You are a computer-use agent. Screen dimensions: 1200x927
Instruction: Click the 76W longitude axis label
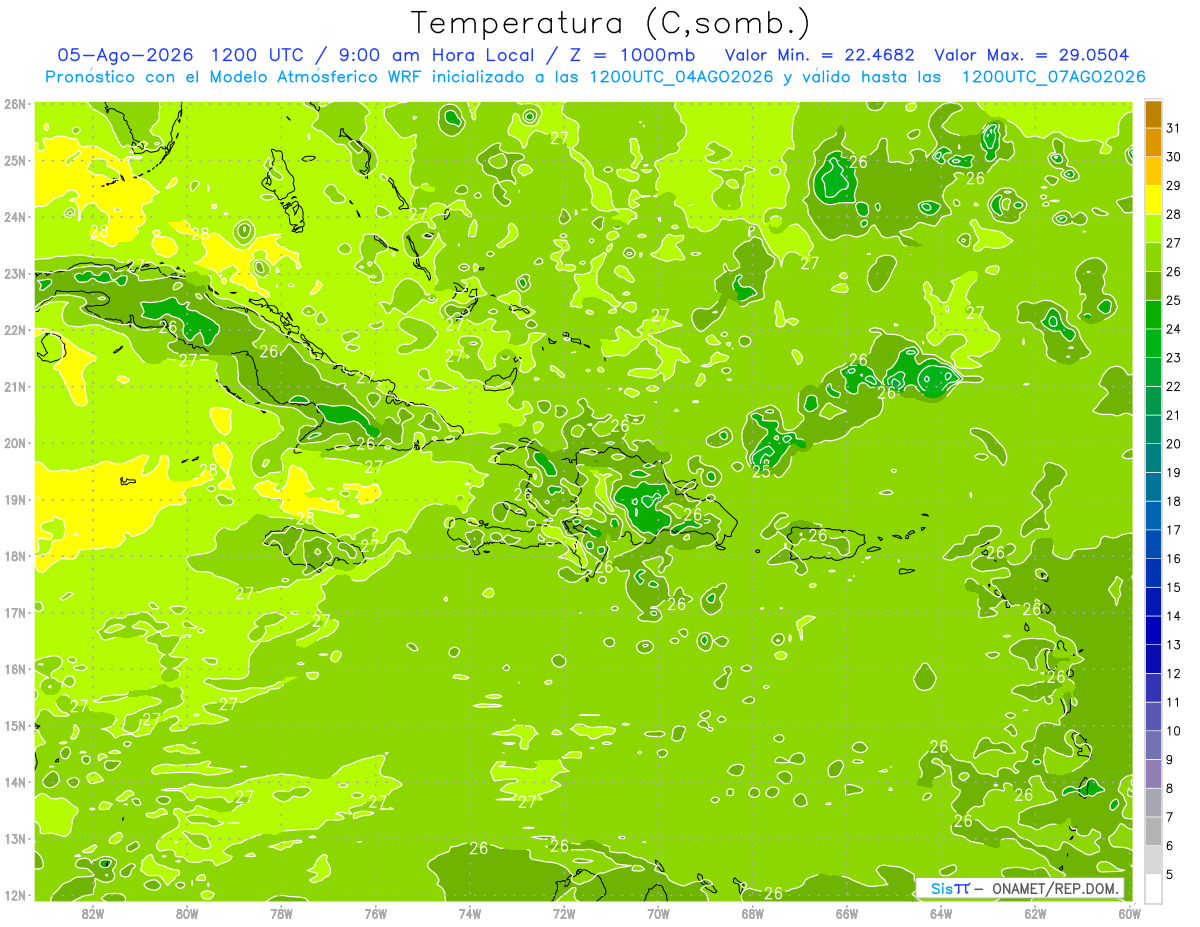(375, 913)
